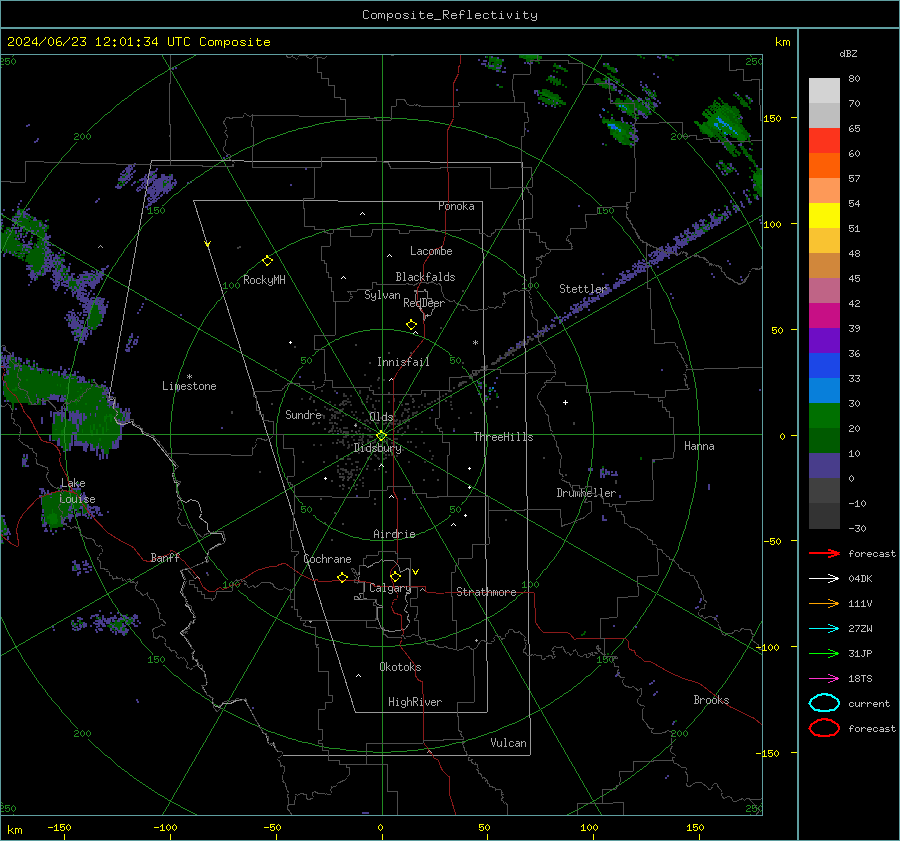The width and height of the screenshot is (900, 841).
Task: Click the white 04DK arrow icon
Action: pos(824,578)
